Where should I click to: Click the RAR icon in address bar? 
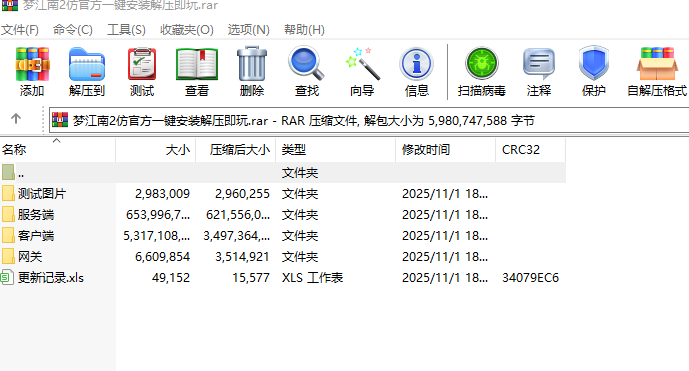click(x=60, y=120)
